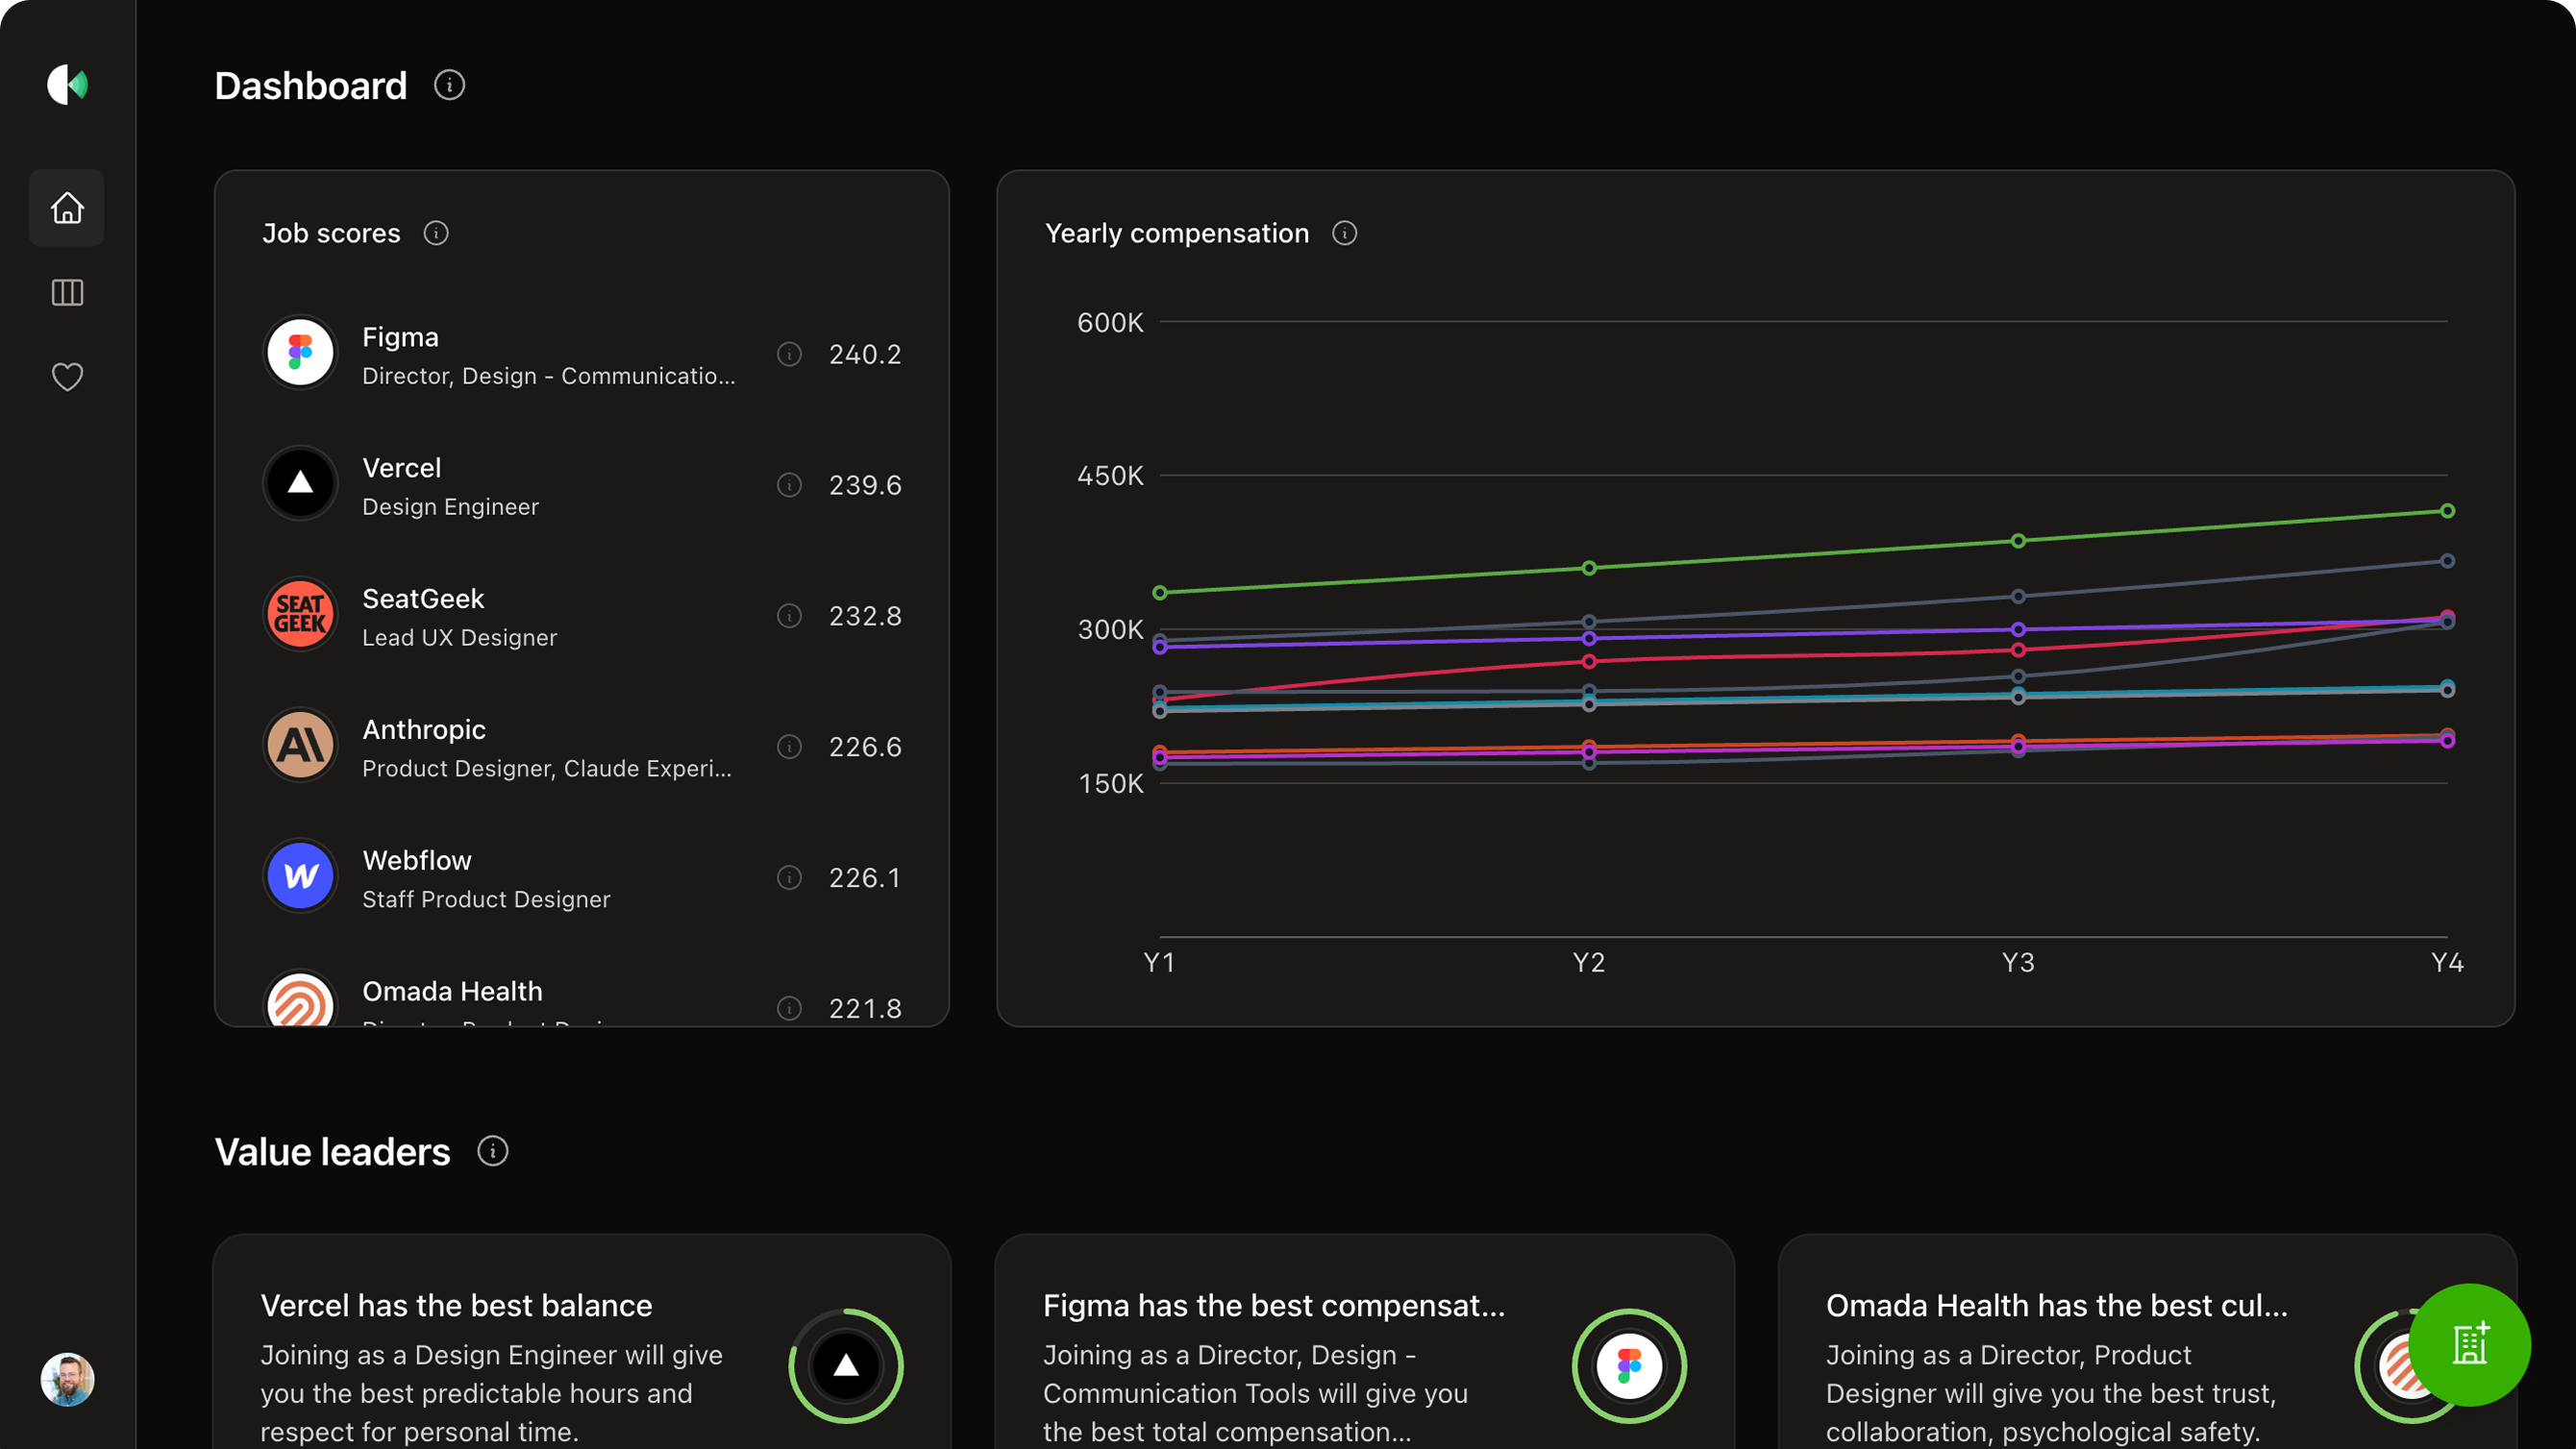
Task: Click info icon next to Yearly compensation
Action: click(1345, 233)
